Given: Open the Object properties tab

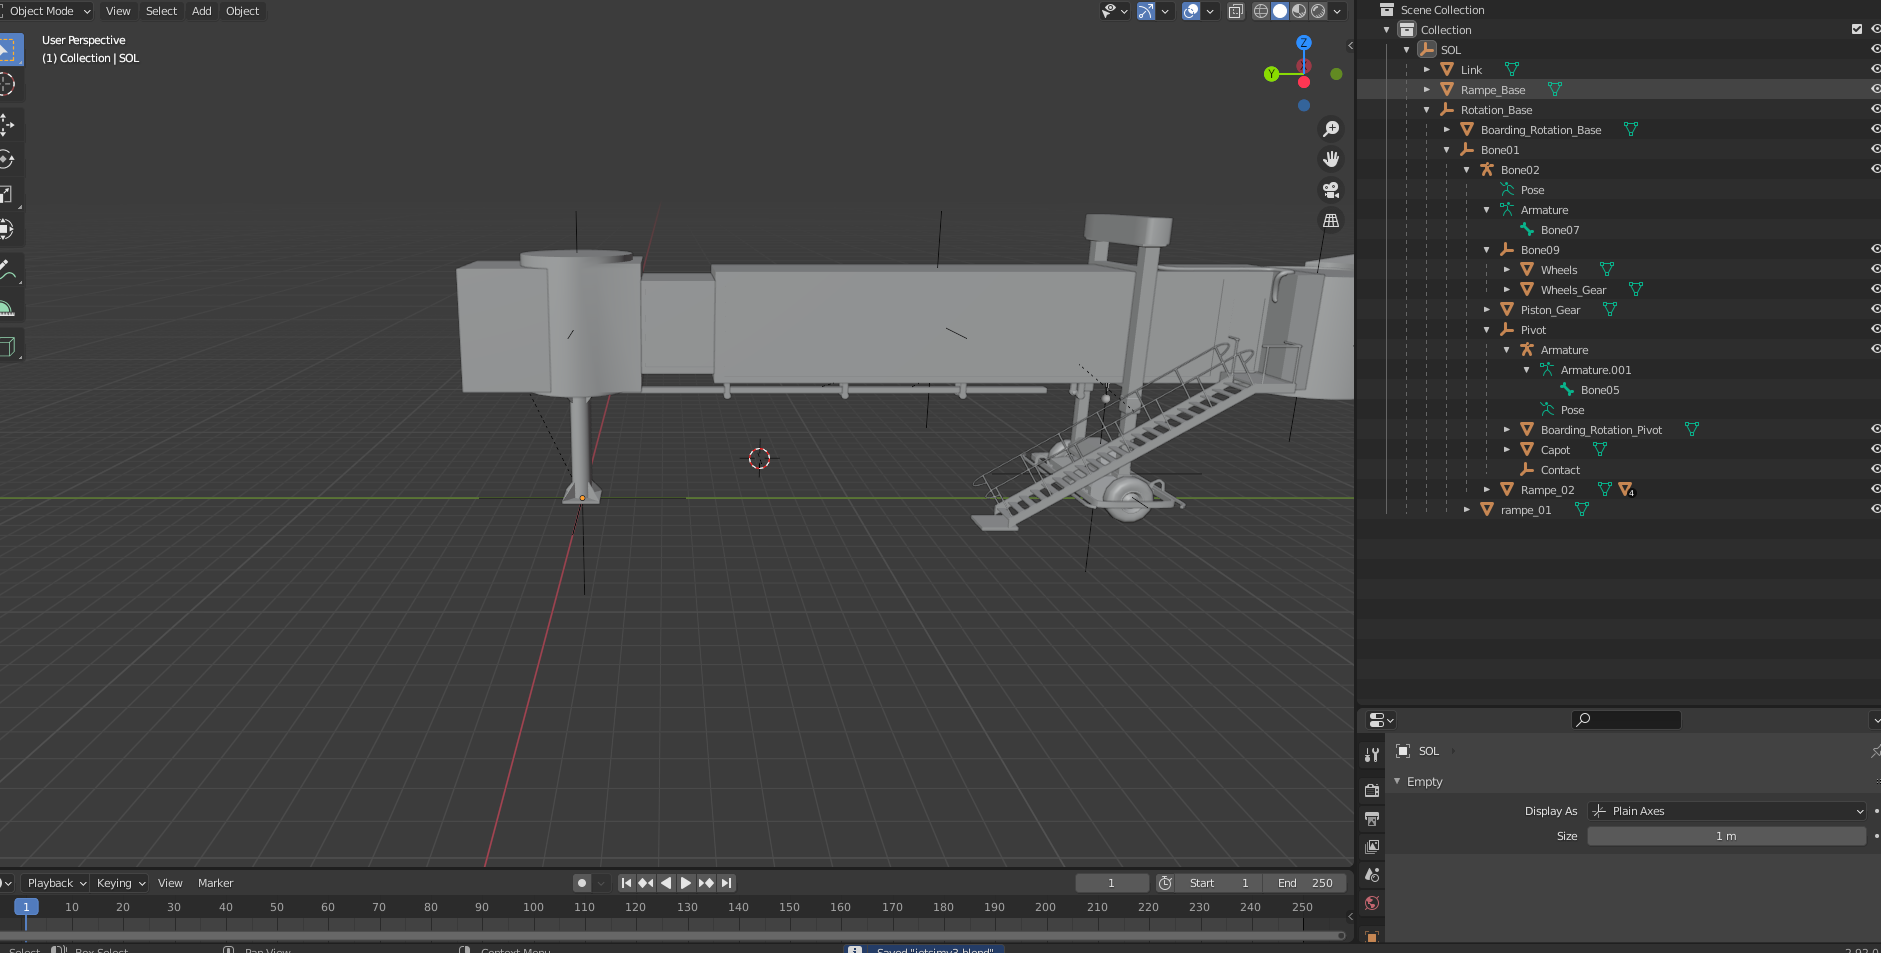Looking at the screenshot, I should 1372,935.
